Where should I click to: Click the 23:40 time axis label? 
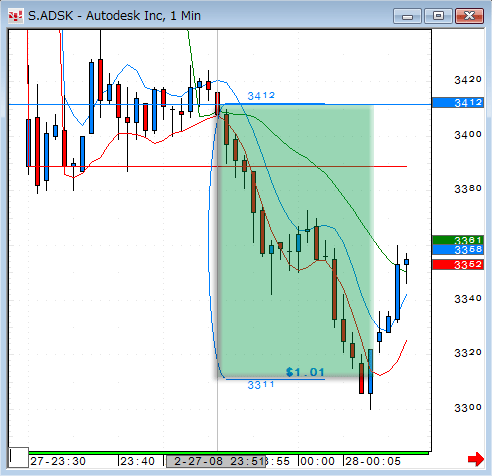coord(137,461)
